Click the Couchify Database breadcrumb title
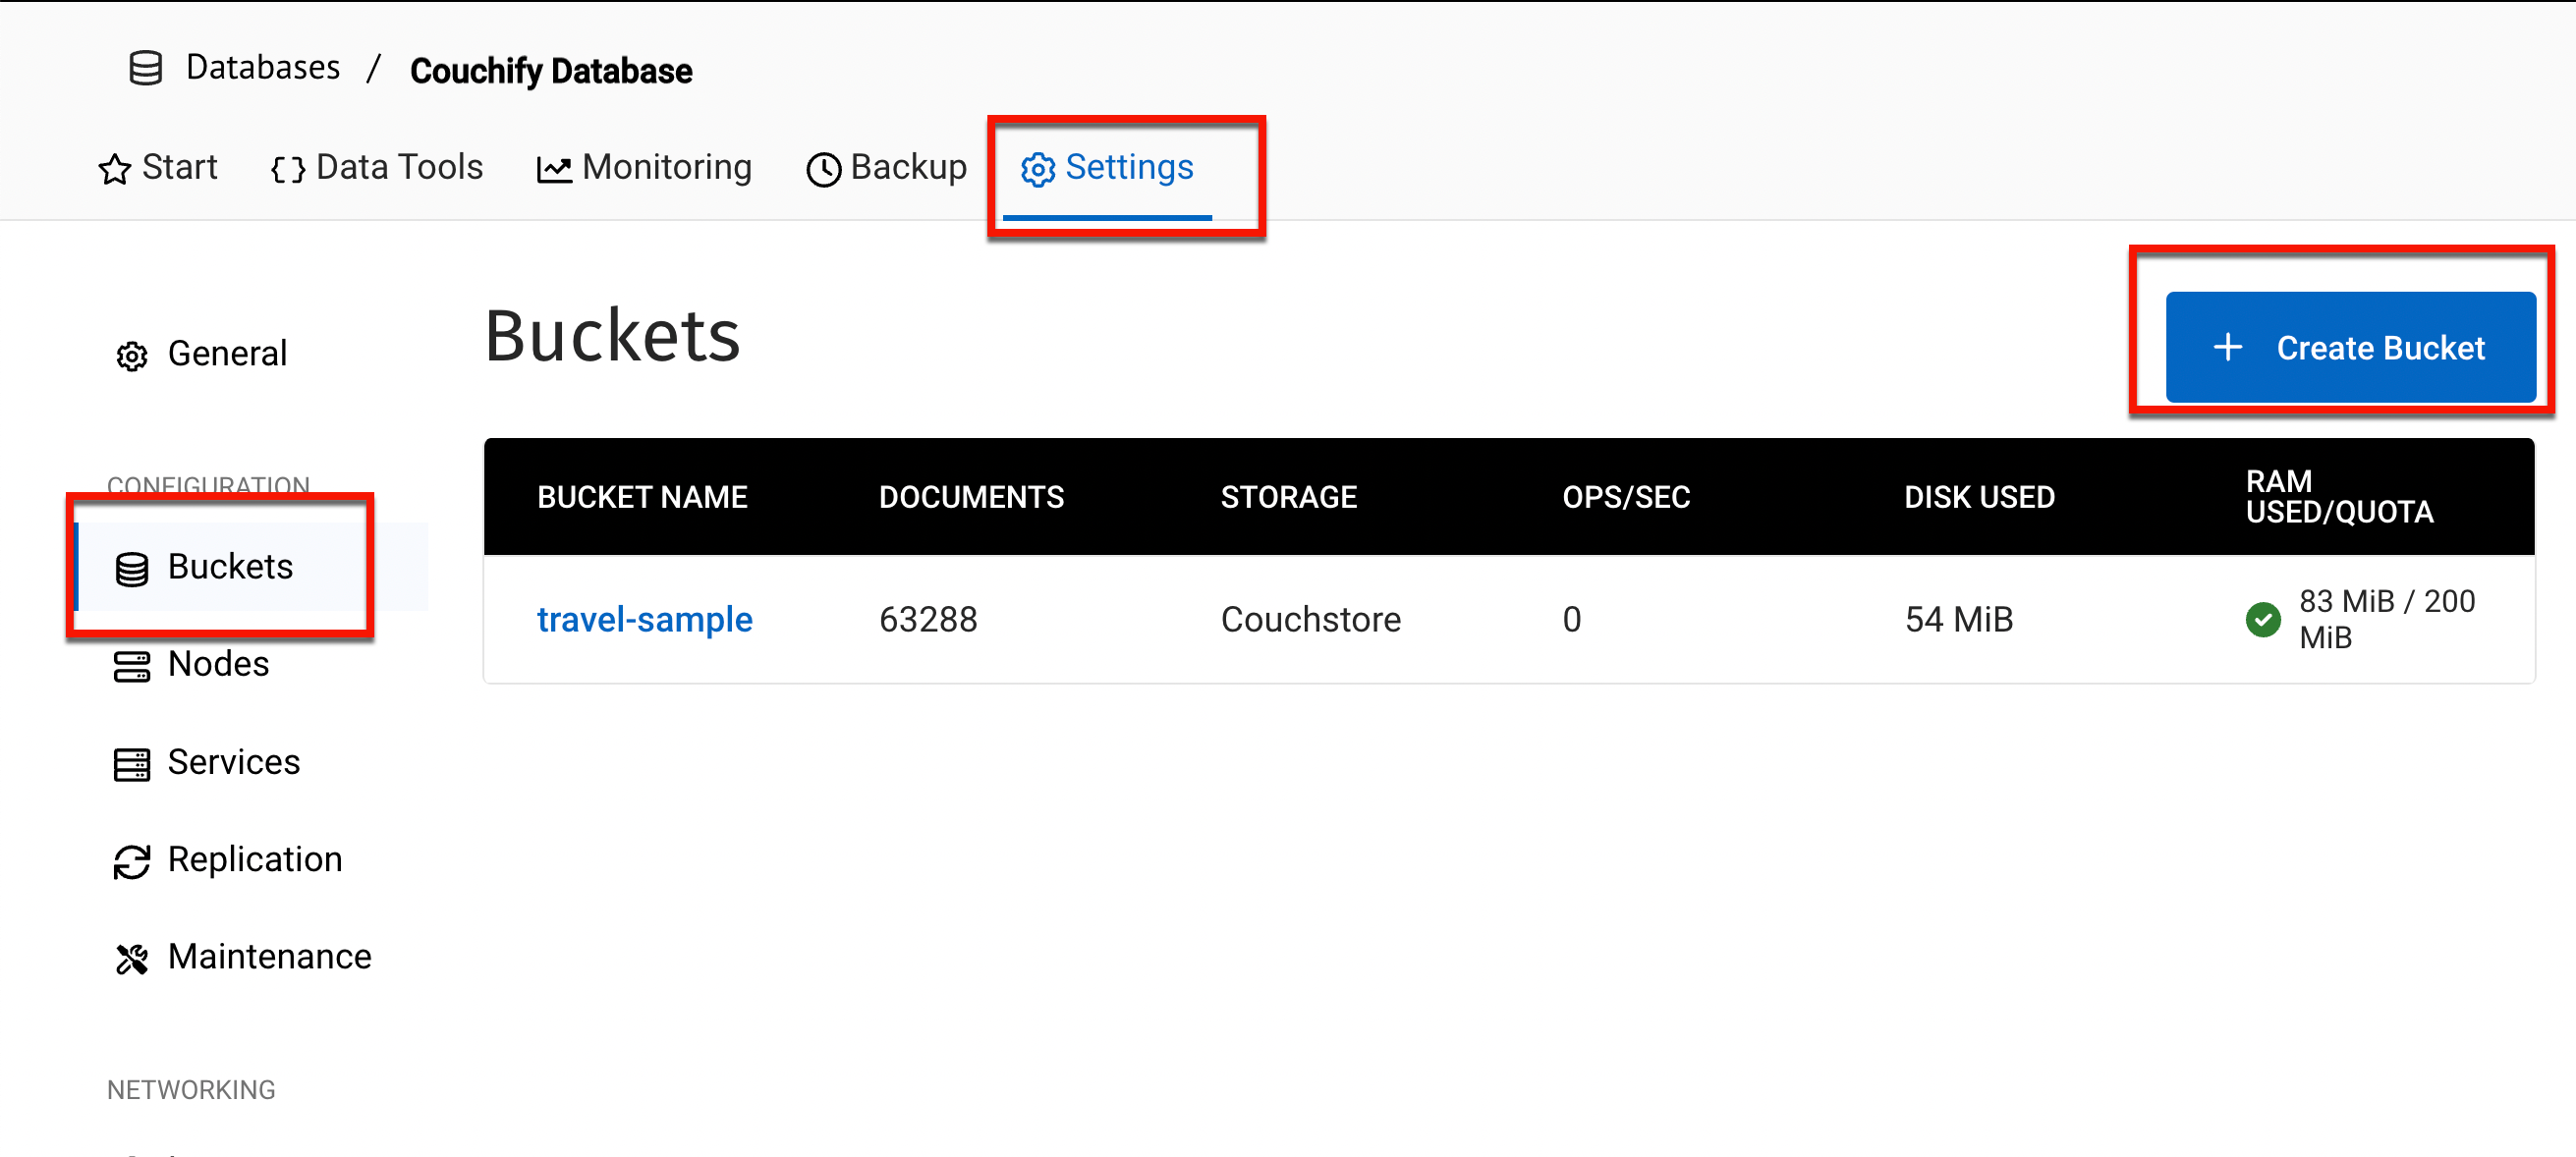This screenshot has height=1157, width=2576. click(x=551, y=70)
